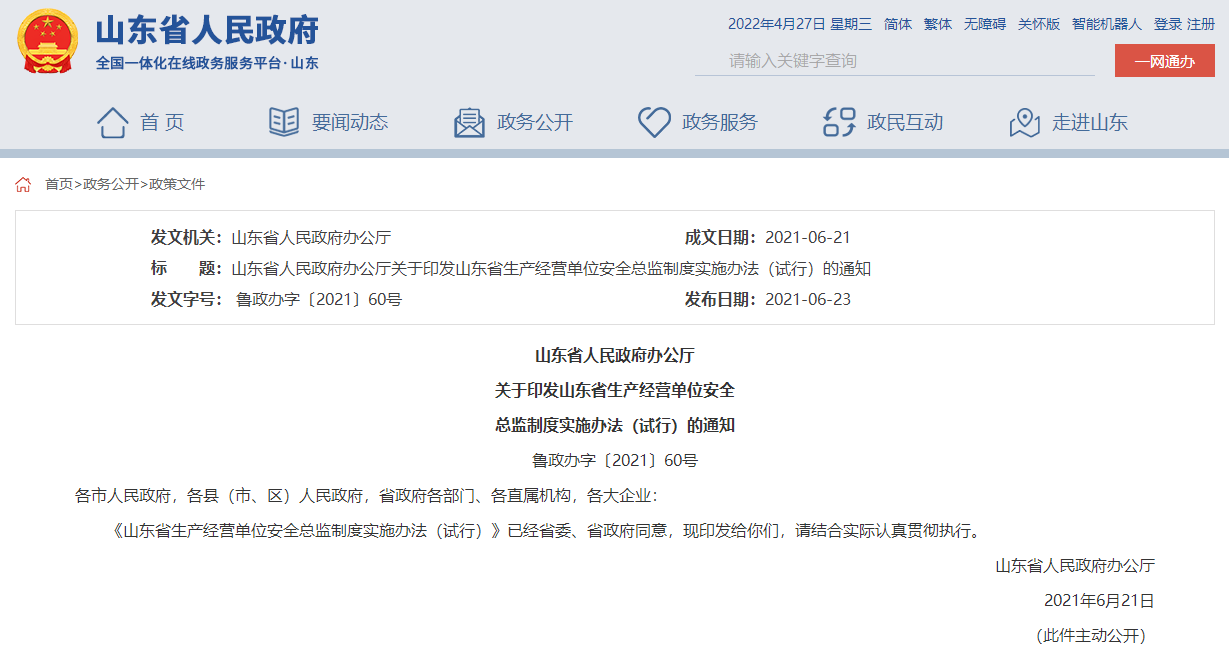1229x651 pixels.
Task: Click the red 一网通办 button
Action: tap(1163, 60)
